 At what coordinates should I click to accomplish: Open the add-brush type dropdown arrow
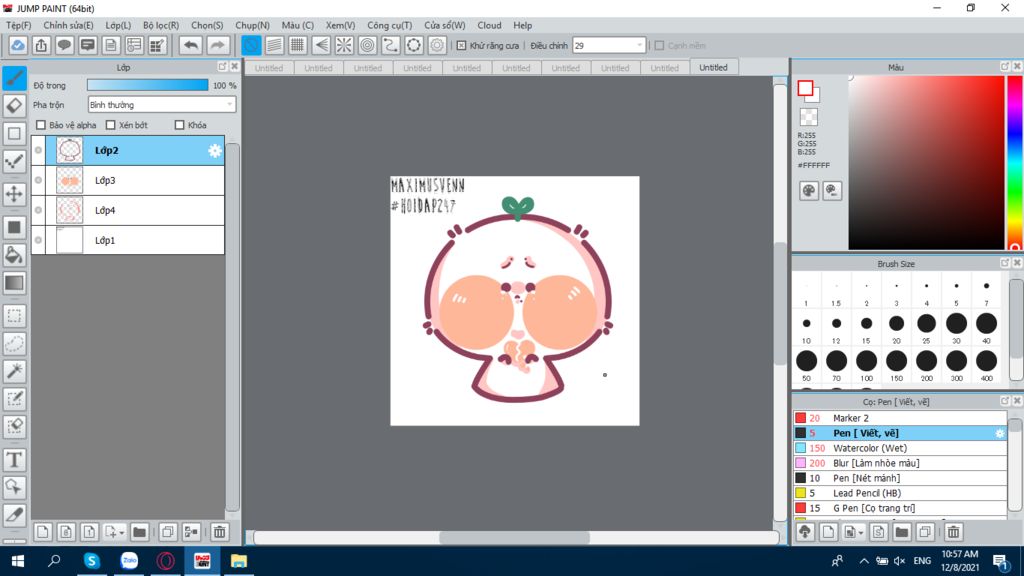pyautogui.click(x=861, y=533)
